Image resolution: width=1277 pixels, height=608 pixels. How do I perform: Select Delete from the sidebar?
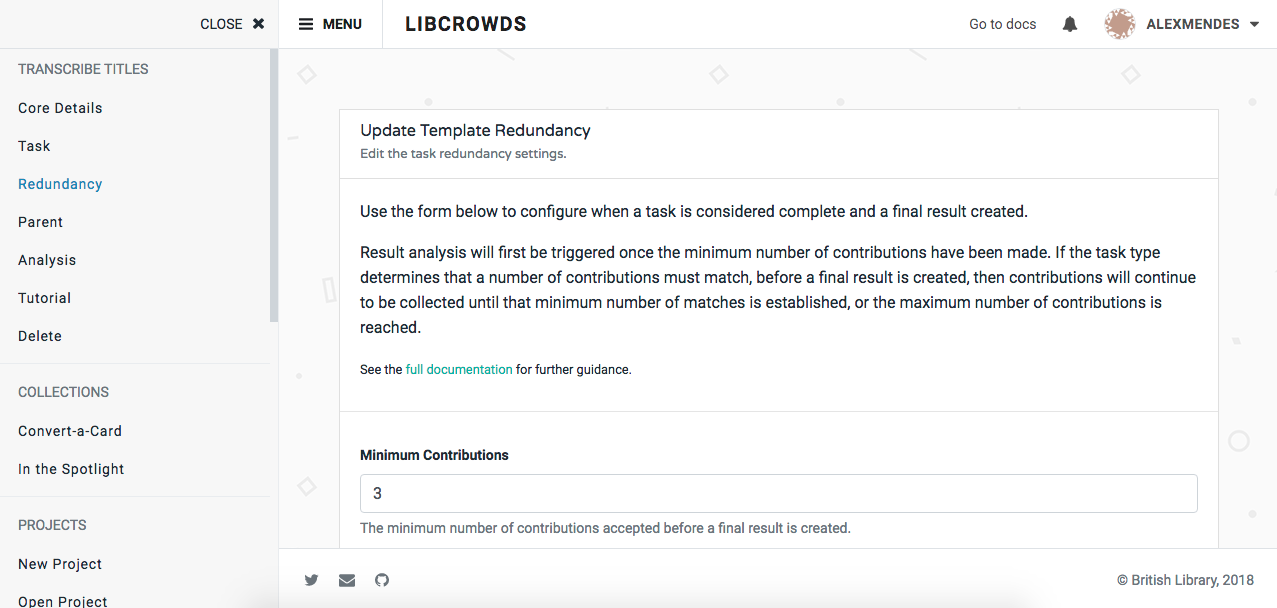39,335
